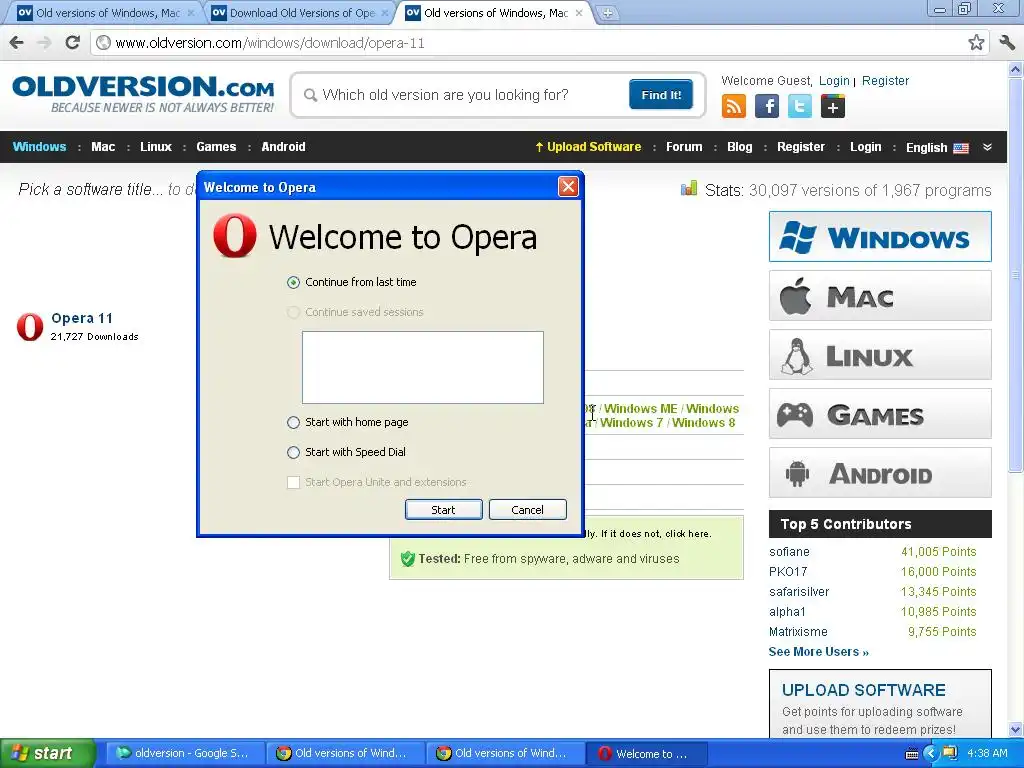Click the browser forward arrow
Image resolution: width=1024 pixels, height=768 pixels.
click(44, 43)
